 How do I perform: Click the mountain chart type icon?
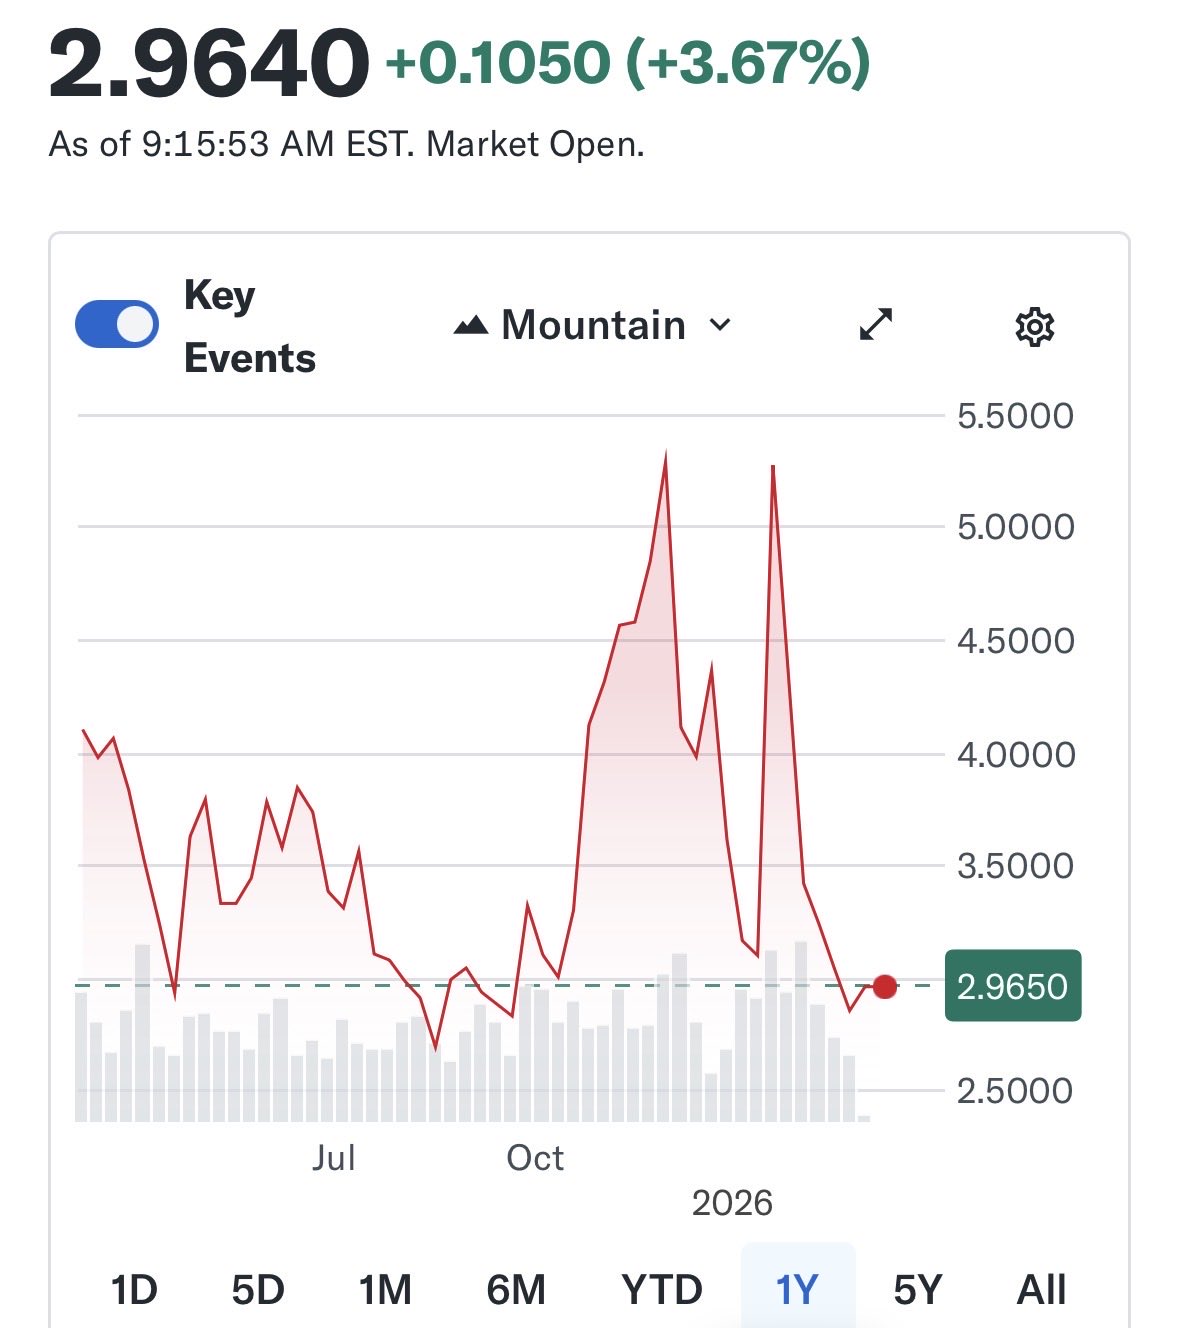pos(471,326)
